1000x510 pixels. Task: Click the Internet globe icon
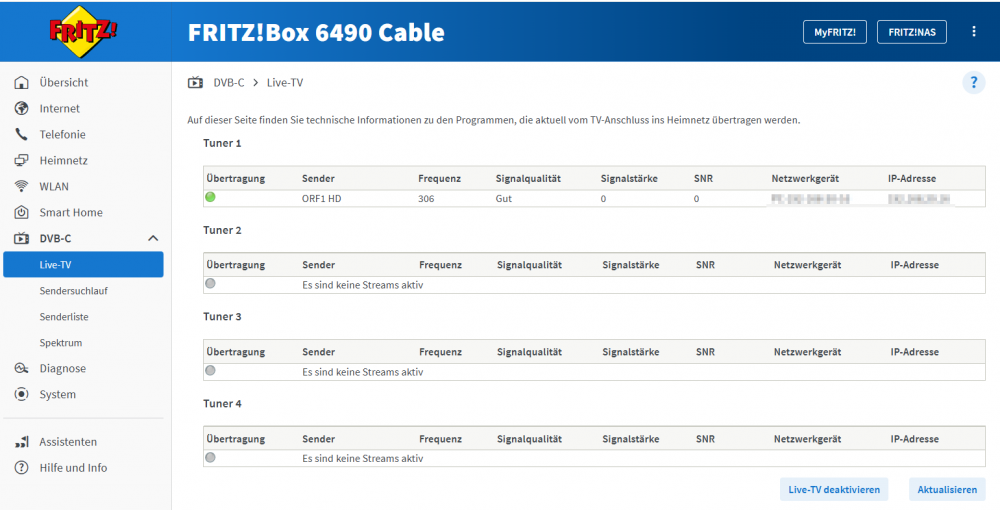[21, 109]
